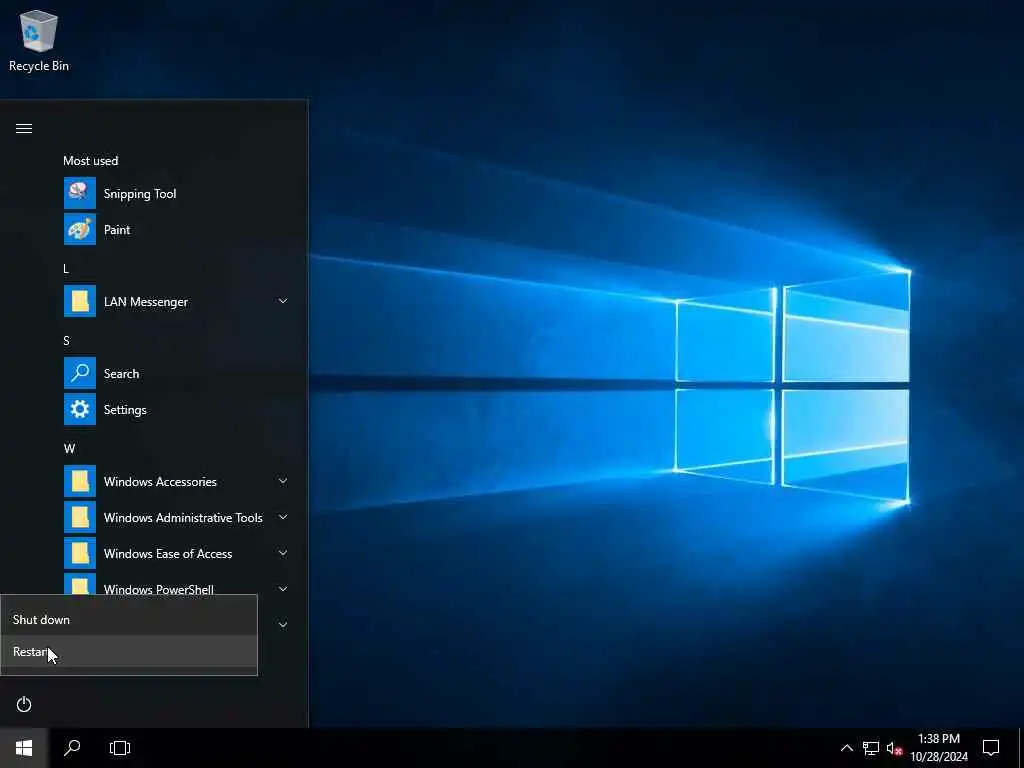Viewport: 1024px width, 768px height.
Task: Click the Settings label text
Action: [125, 410]
